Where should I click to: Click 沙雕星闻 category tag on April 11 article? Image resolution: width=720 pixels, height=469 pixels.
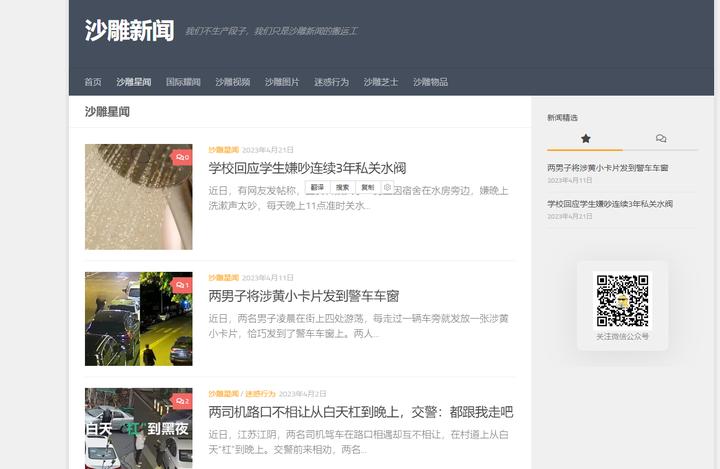(x=224, y=277)
